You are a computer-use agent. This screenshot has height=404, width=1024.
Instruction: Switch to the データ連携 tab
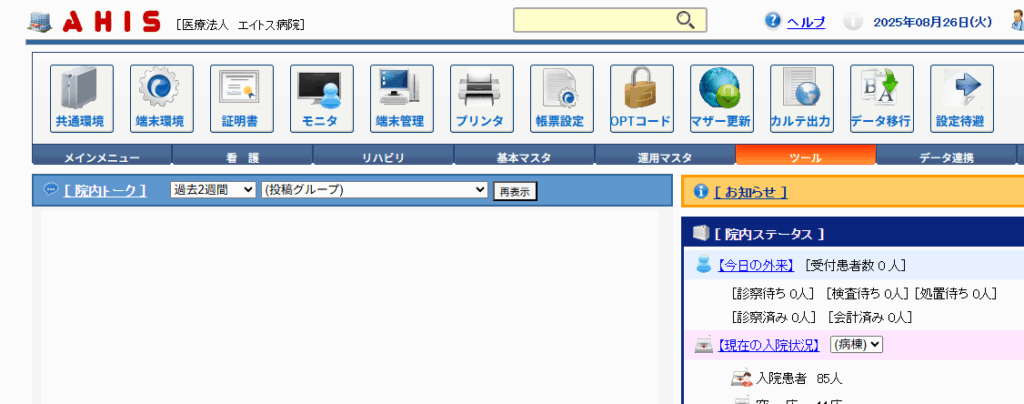pos(946,157)
